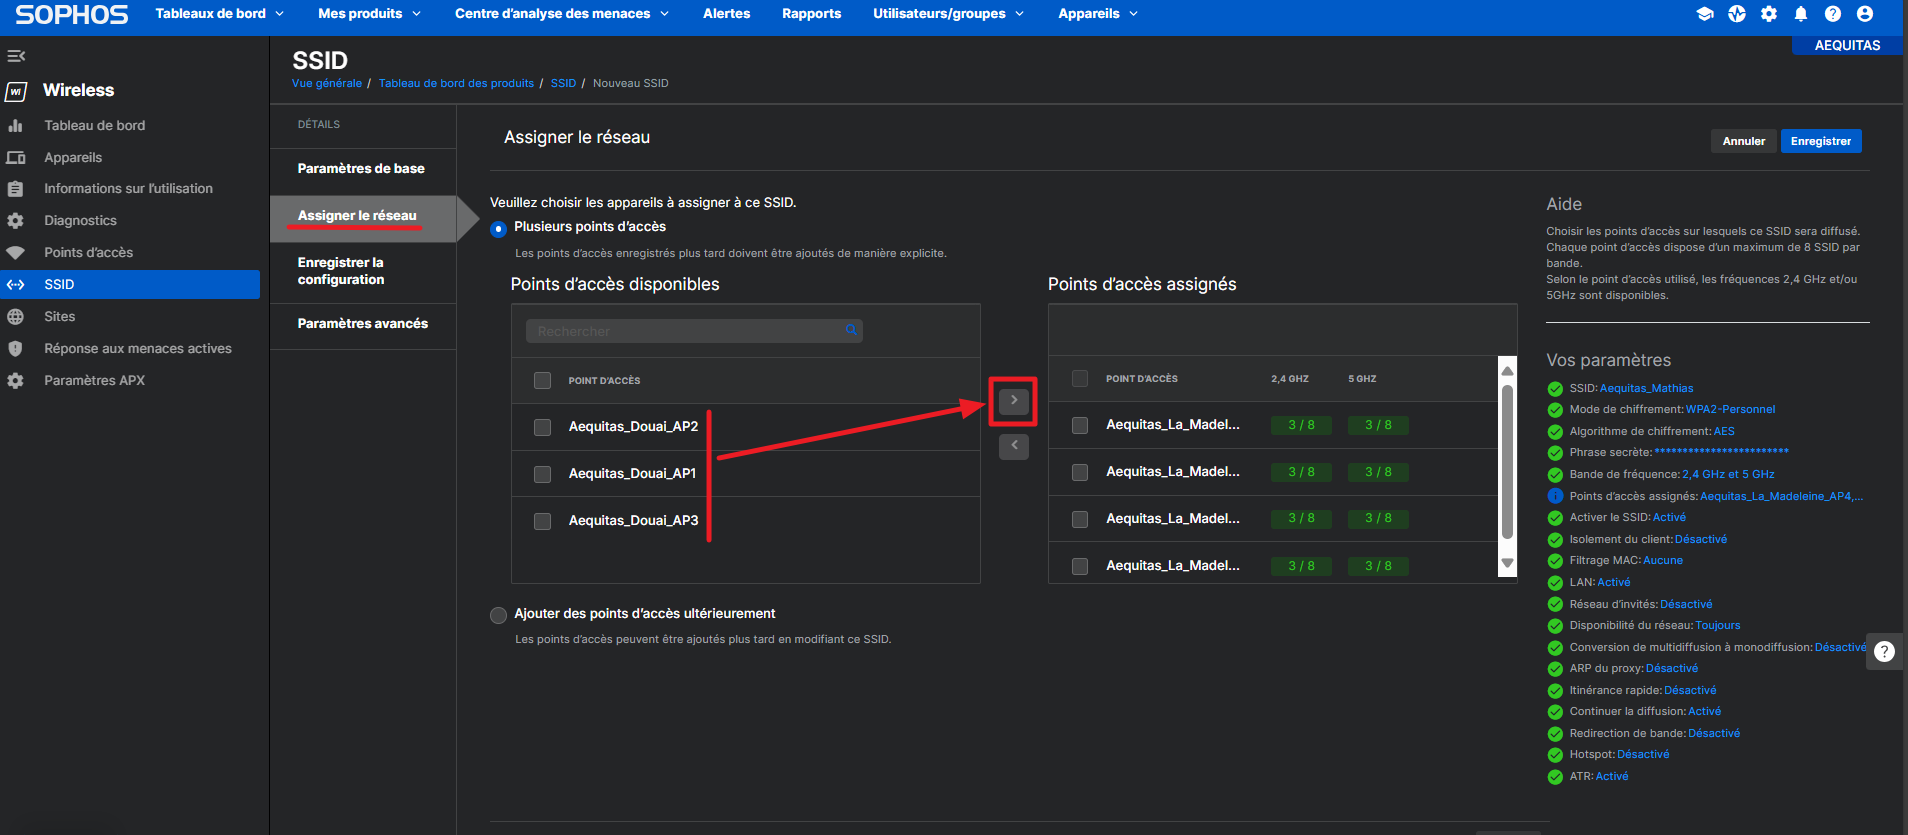Check Aequitas_Douai_AP3 checkbox

543,521
